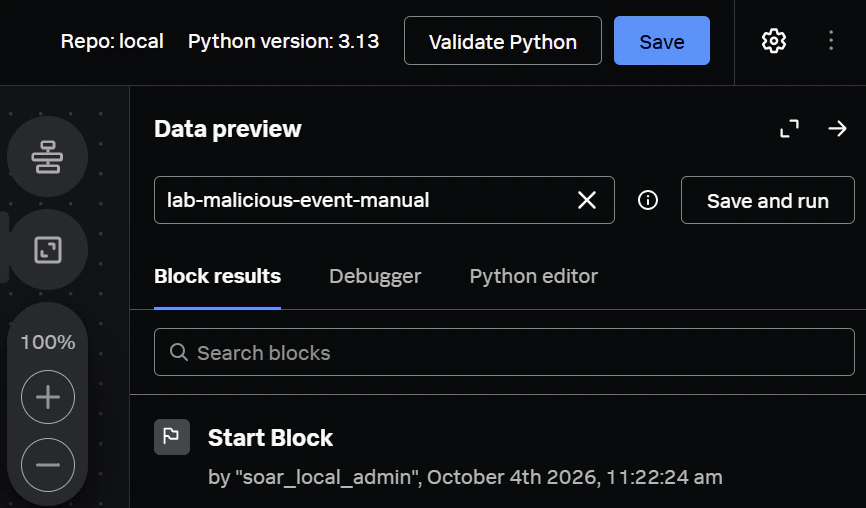Click the fit-to-screen canvas icon

(47, 250)
